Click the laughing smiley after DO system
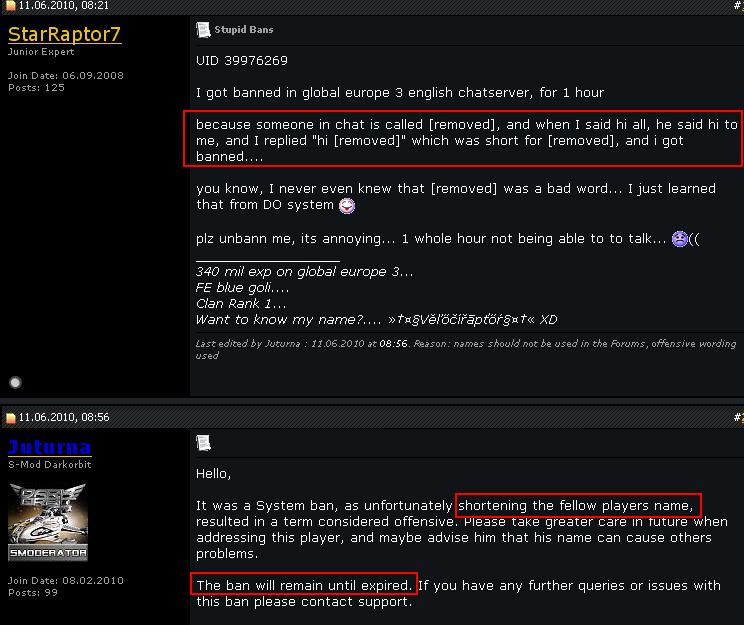The height and width of the screenshot is (625, 744). coord(347,205)
